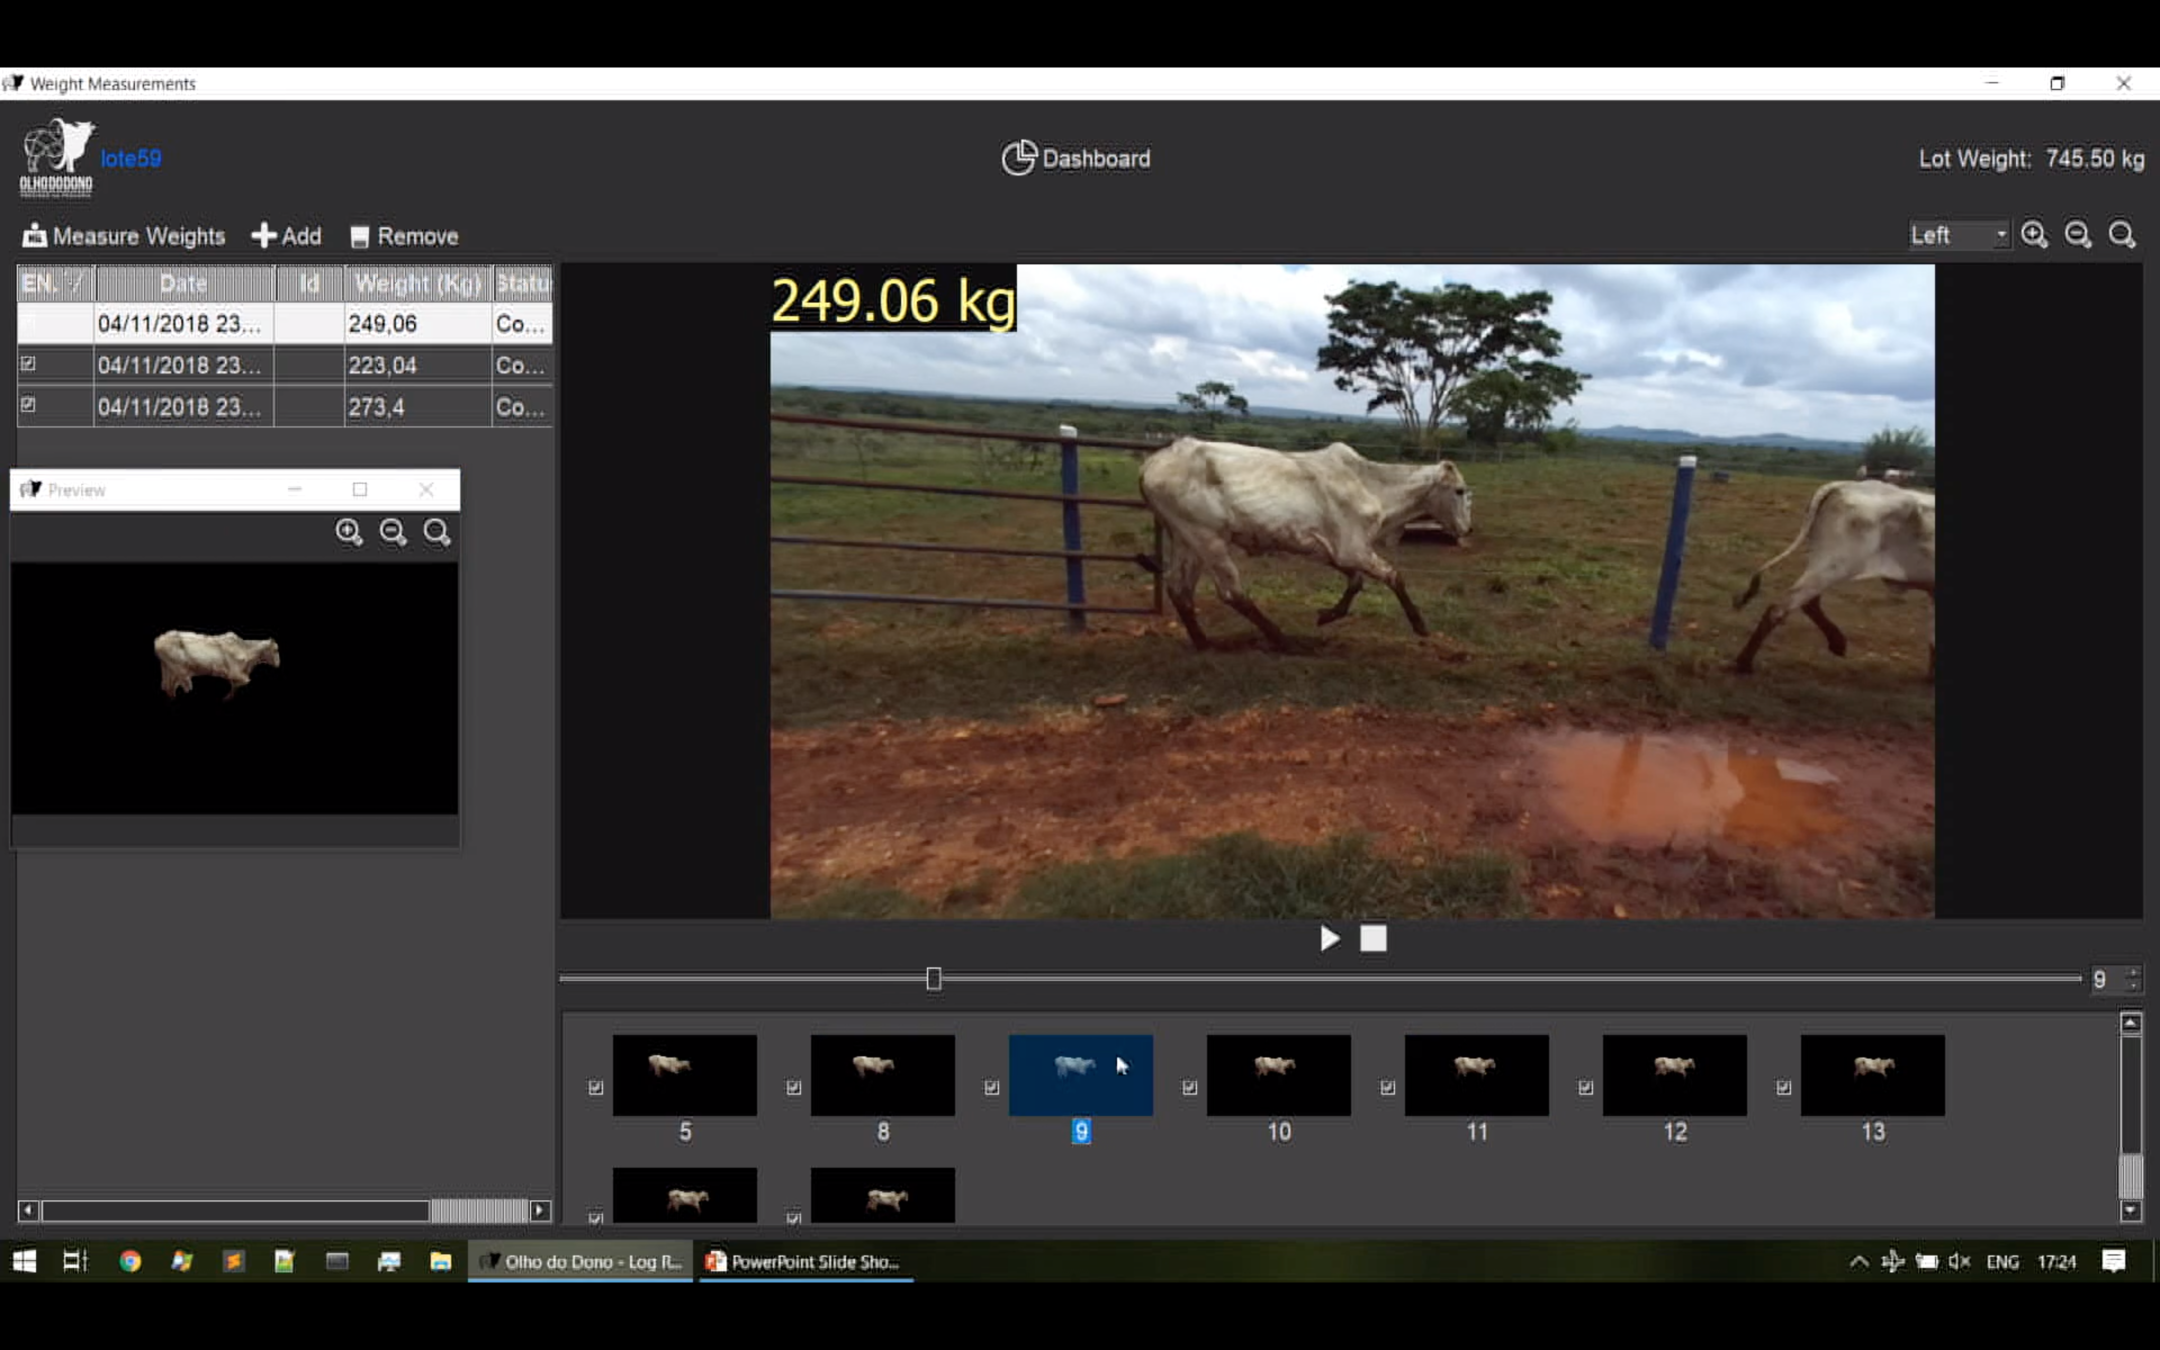Click the frame timeline slider handle

click(x=933, y=978)
